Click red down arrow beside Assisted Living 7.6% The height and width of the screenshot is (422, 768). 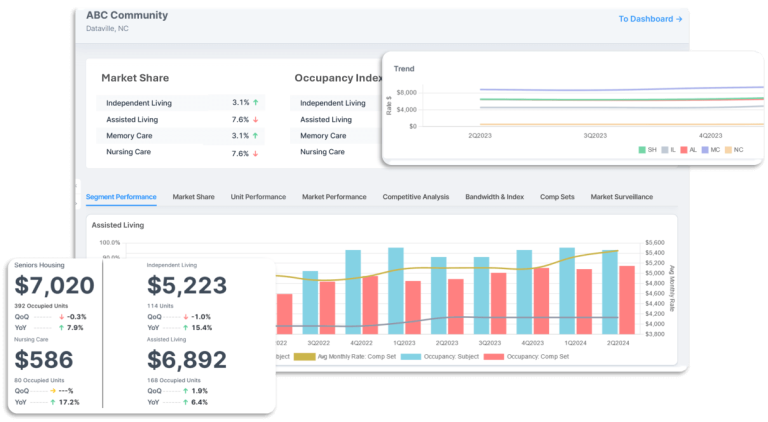(x=256, y=119)
